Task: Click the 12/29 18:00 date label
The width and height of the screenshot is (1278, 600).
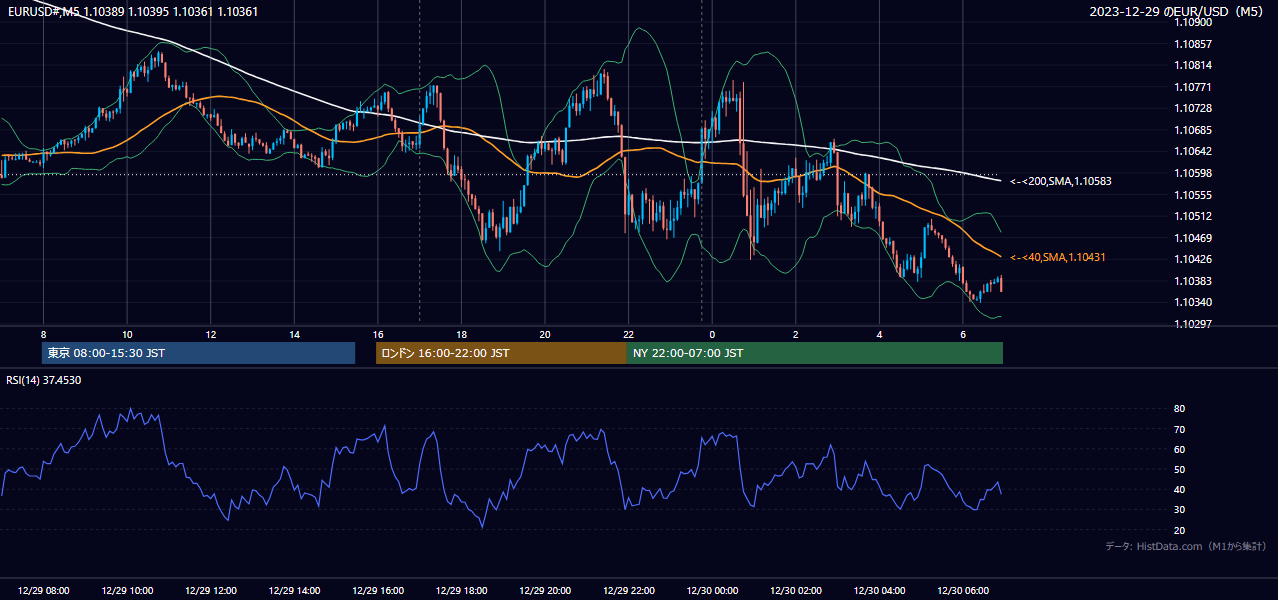Action: (461, 591)
